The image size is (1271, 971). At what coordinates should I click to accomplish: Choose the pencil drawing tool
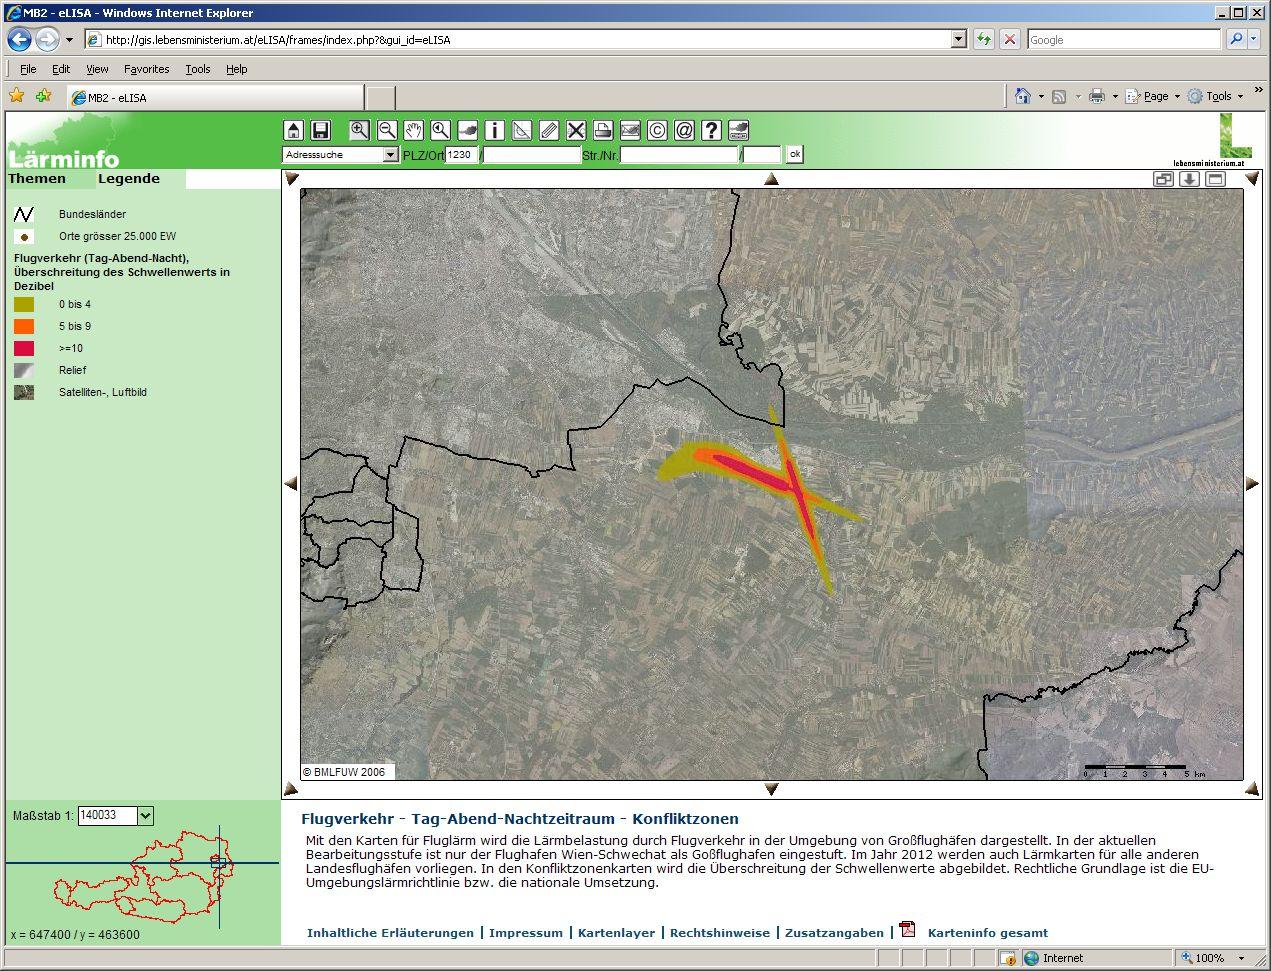coord(549,130)
